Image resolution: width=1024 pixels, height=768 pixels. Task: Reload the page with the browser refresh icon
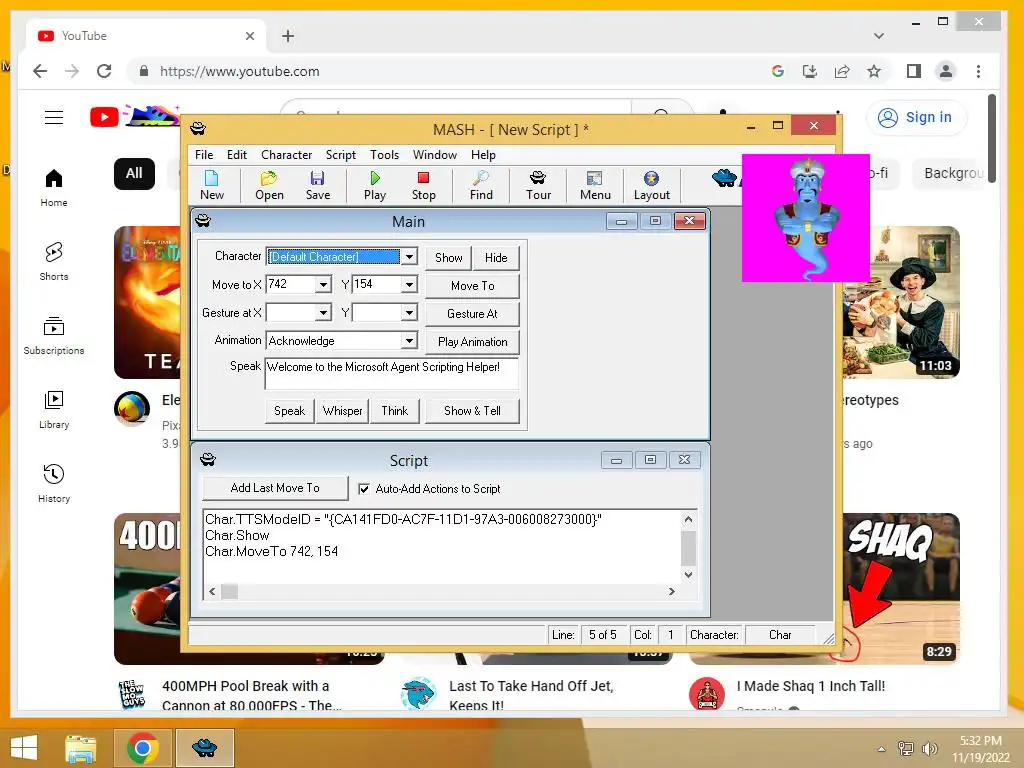point(104,71)
